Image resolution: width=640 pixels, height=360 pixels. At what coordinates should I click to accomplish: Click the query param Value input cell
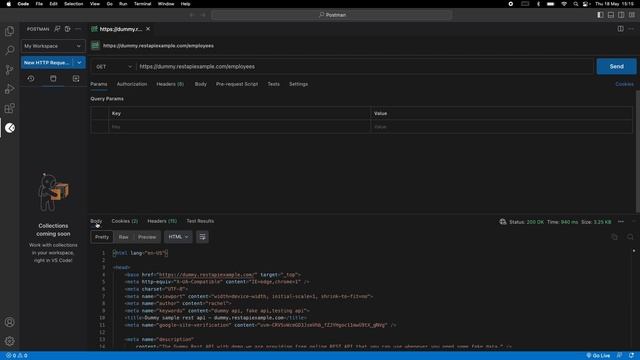(x=502, y=127)
